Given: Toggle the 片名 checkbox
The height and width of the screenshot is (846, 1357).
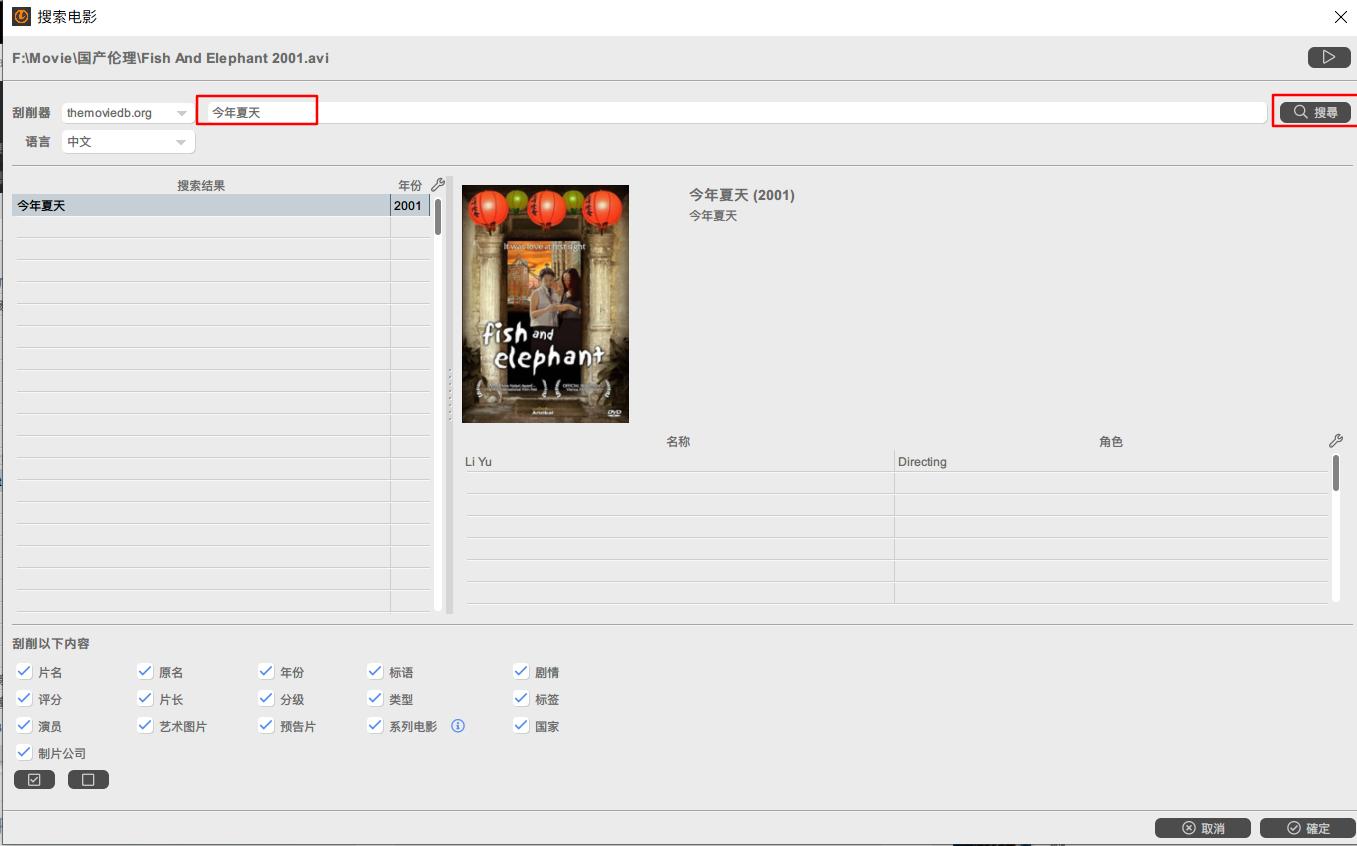Looking at the screenshot, I should 24,671.
